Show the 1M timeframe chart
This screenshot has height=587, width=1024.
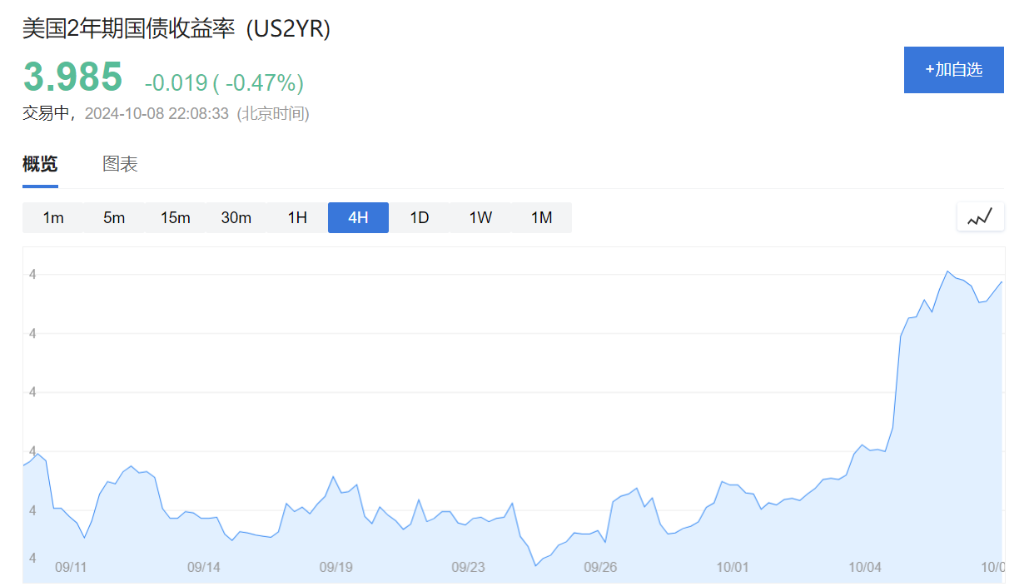click(541, 218)
